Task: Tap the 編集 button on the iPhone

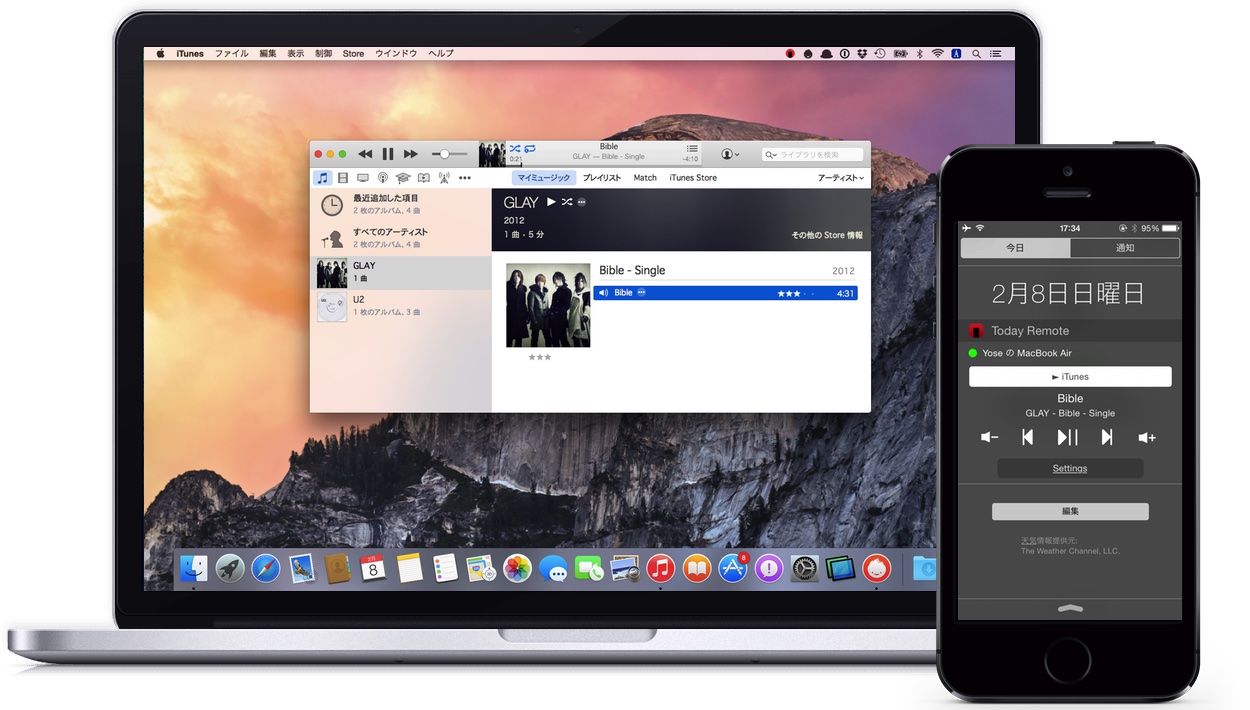Action: (x=1070, y=511)
